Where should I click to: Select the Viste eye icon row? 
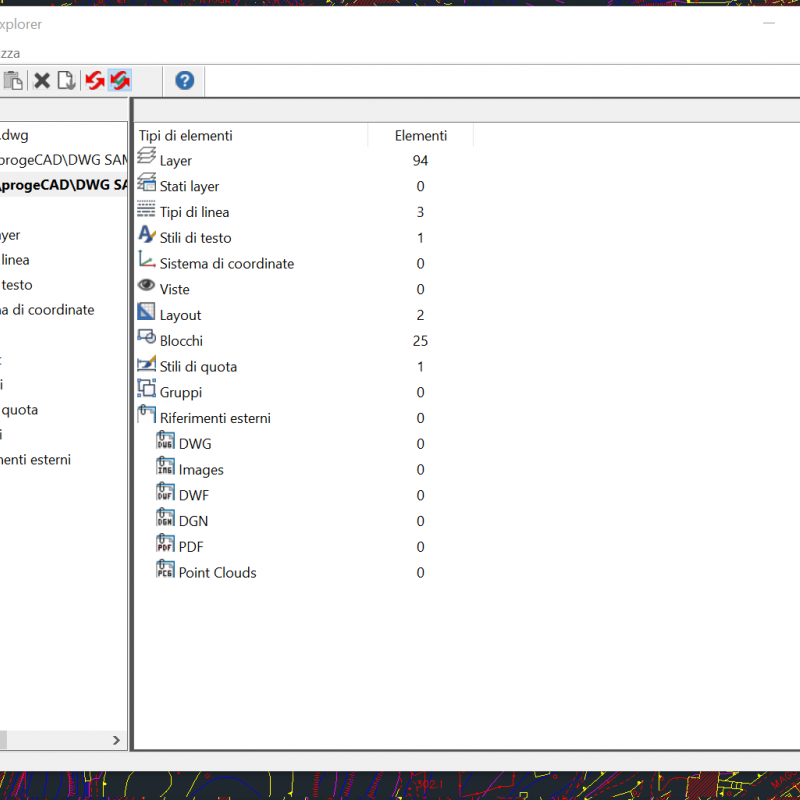pyautogui.click(x=174, y=289)
